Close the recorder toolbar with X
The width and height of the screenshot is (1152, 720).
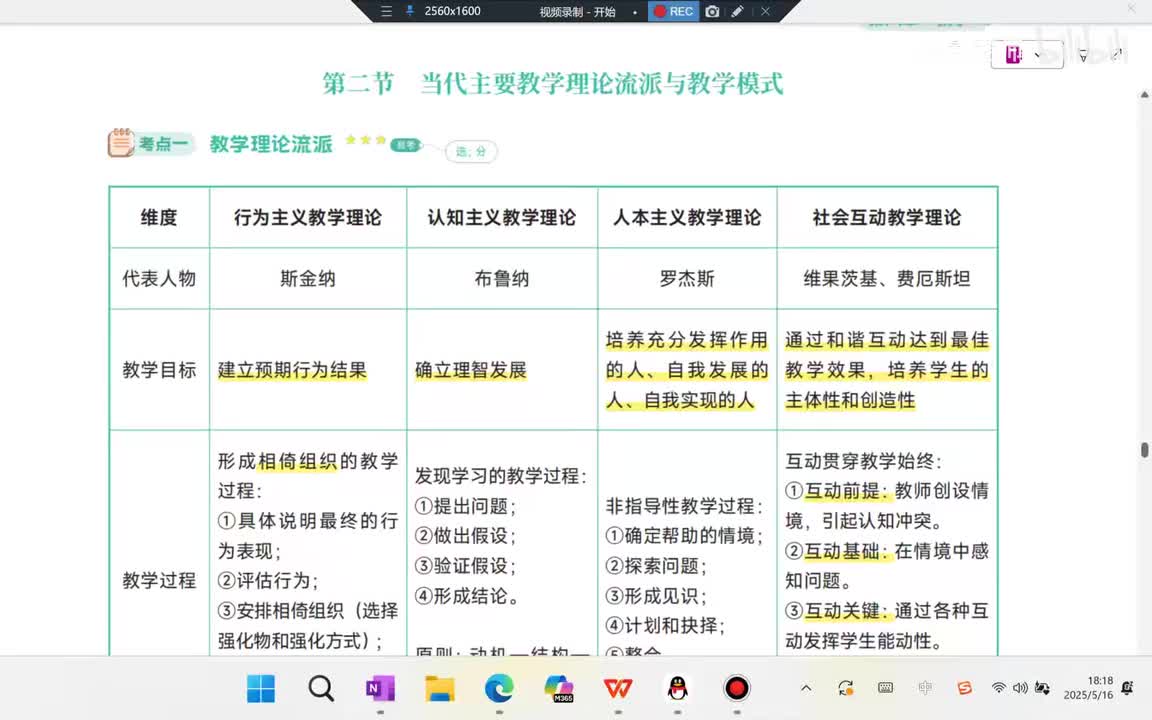tap(766, 11)
